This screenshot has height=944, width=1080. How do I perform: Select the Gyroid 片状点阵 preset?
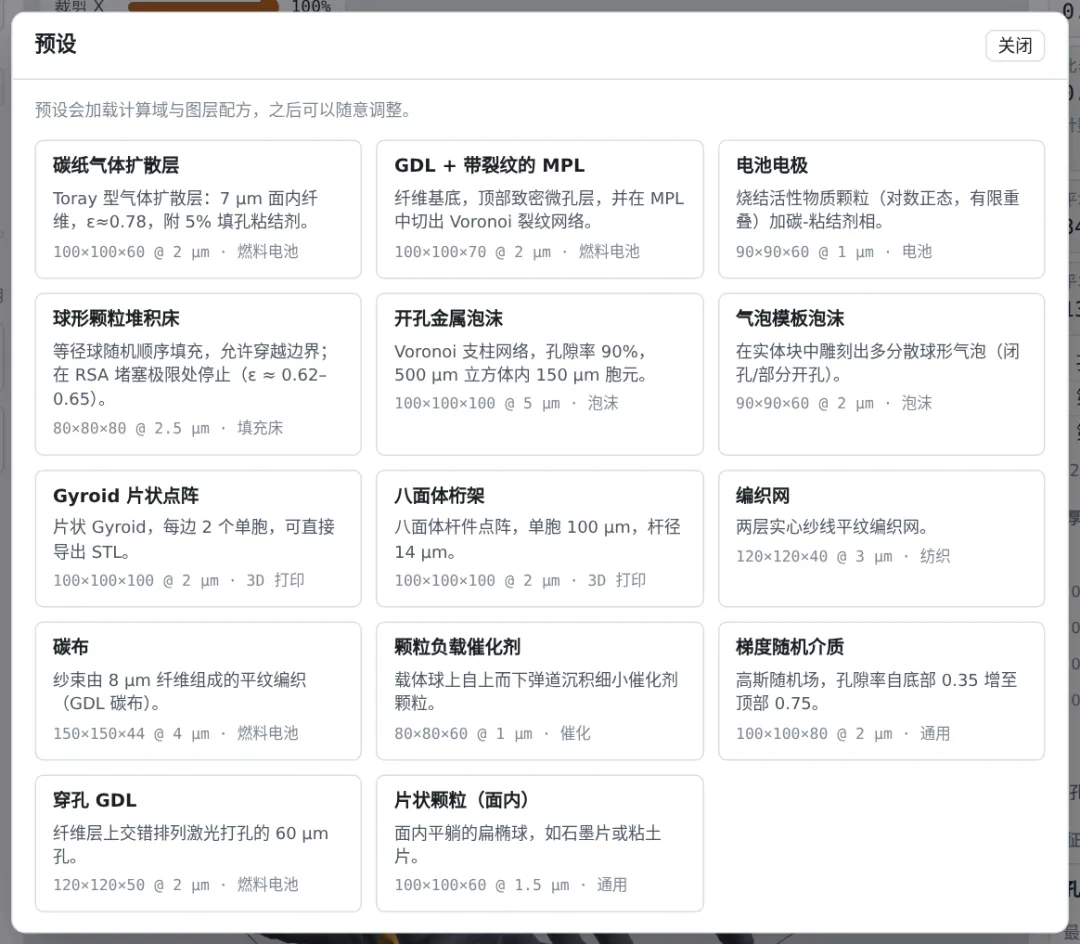(x=198, y=538)
